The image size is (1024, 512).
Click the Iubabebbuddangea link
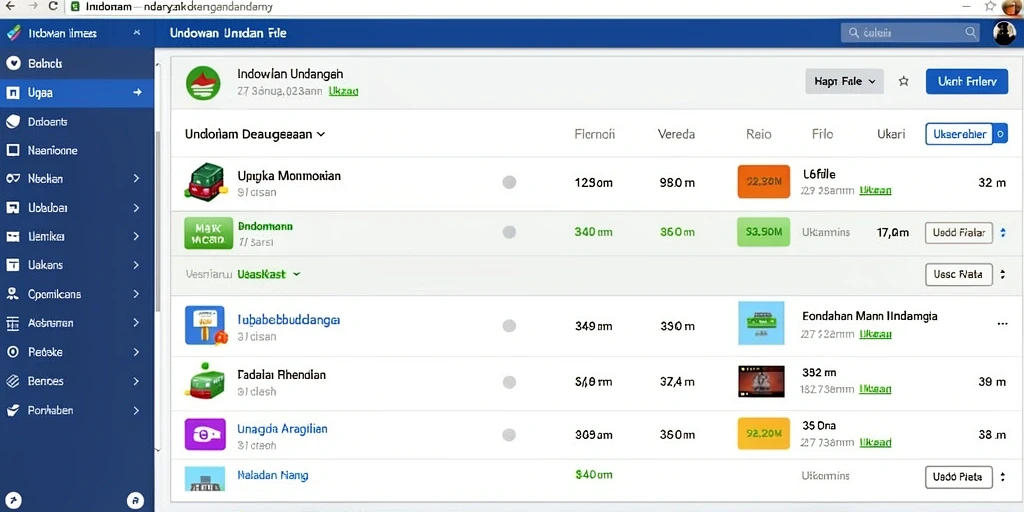click(288, 320)
